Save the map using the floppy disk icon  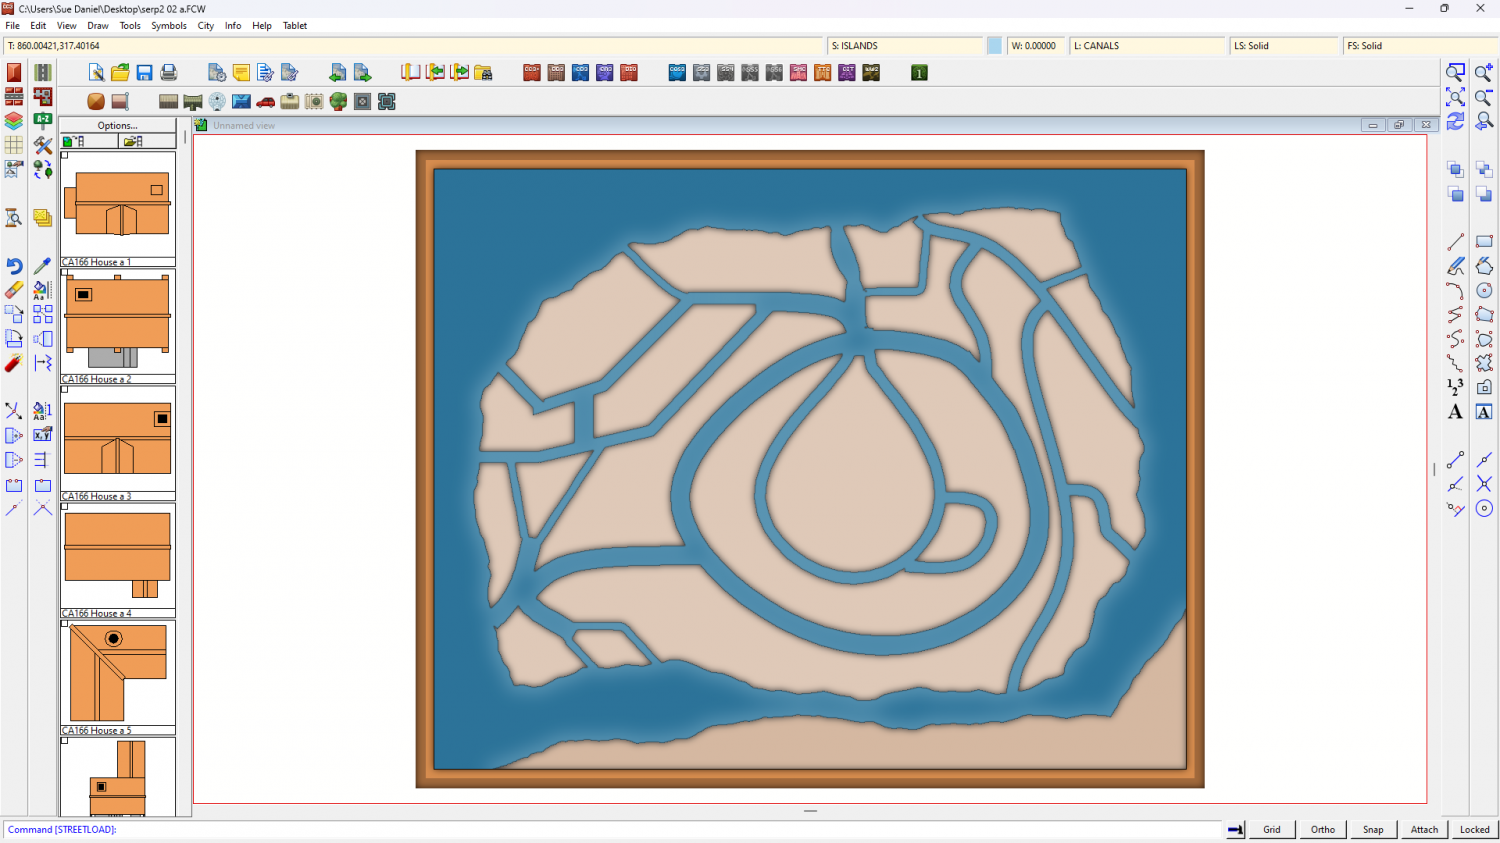click(x=144, y=73)
